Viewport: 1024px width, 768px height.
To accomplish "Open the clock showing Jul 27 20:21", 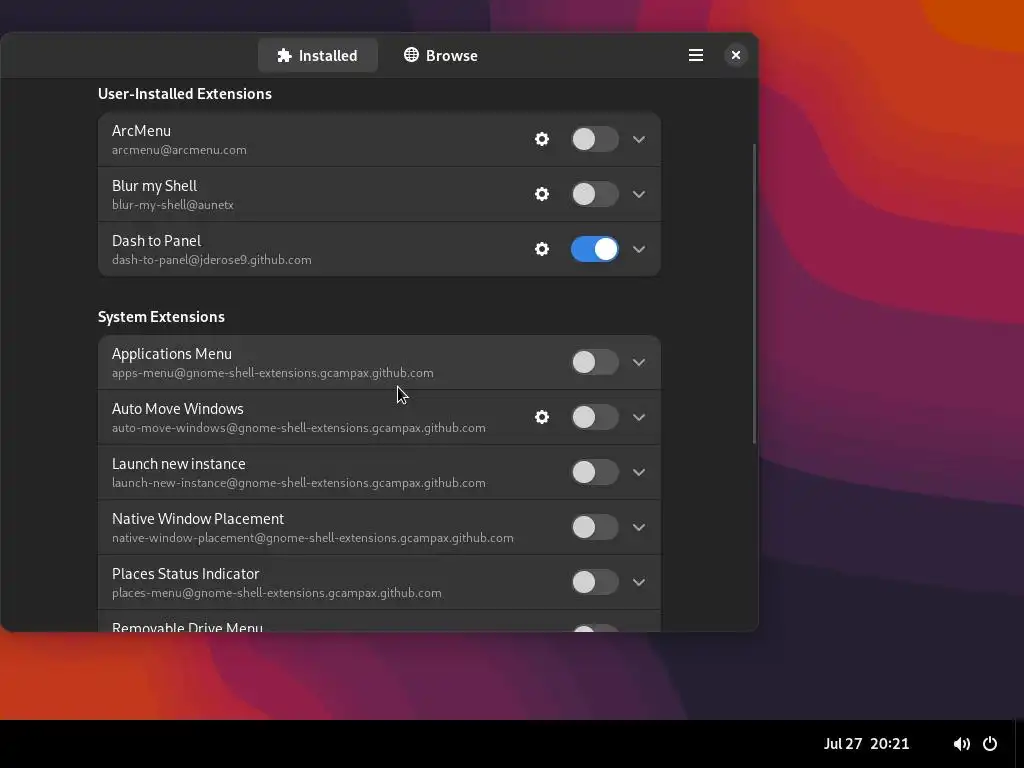I will click(866, 744).
